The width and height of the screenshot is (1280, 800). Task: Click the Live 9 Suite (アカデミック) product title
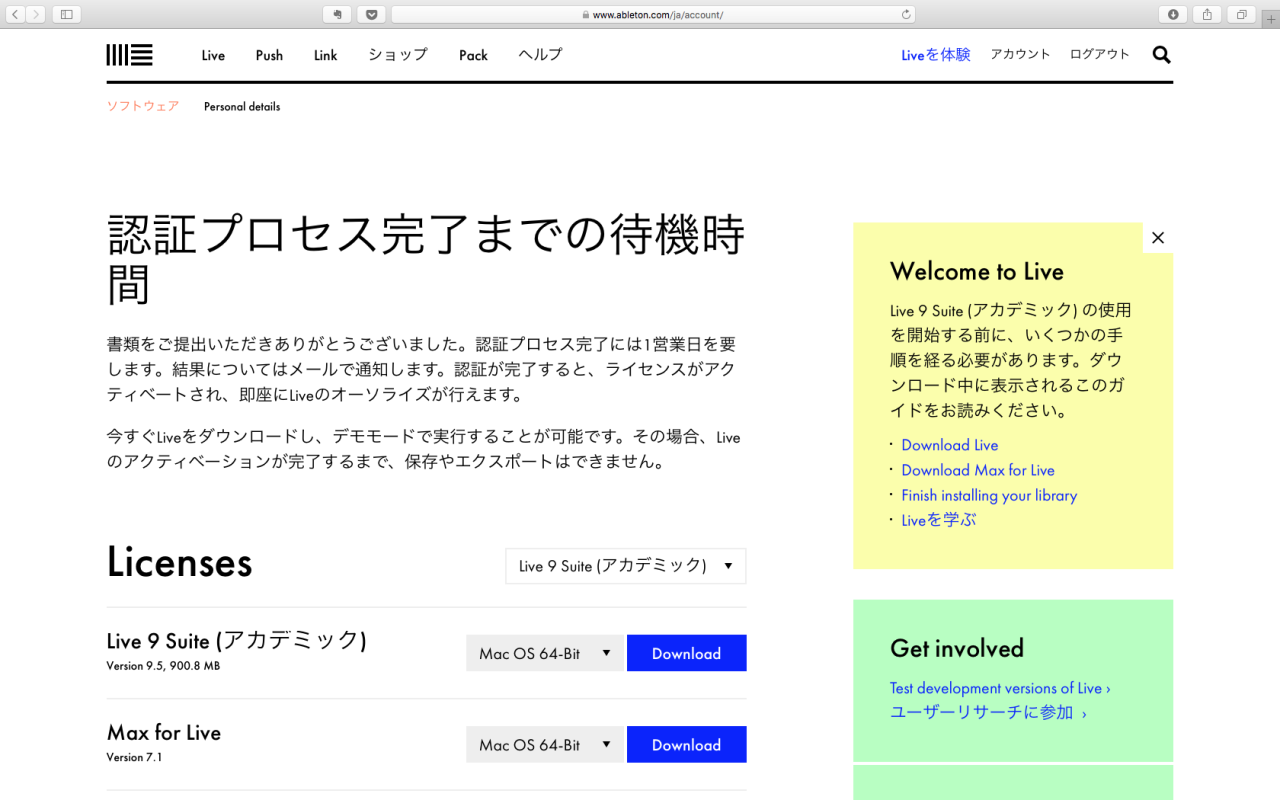click(x=237, y=640)
